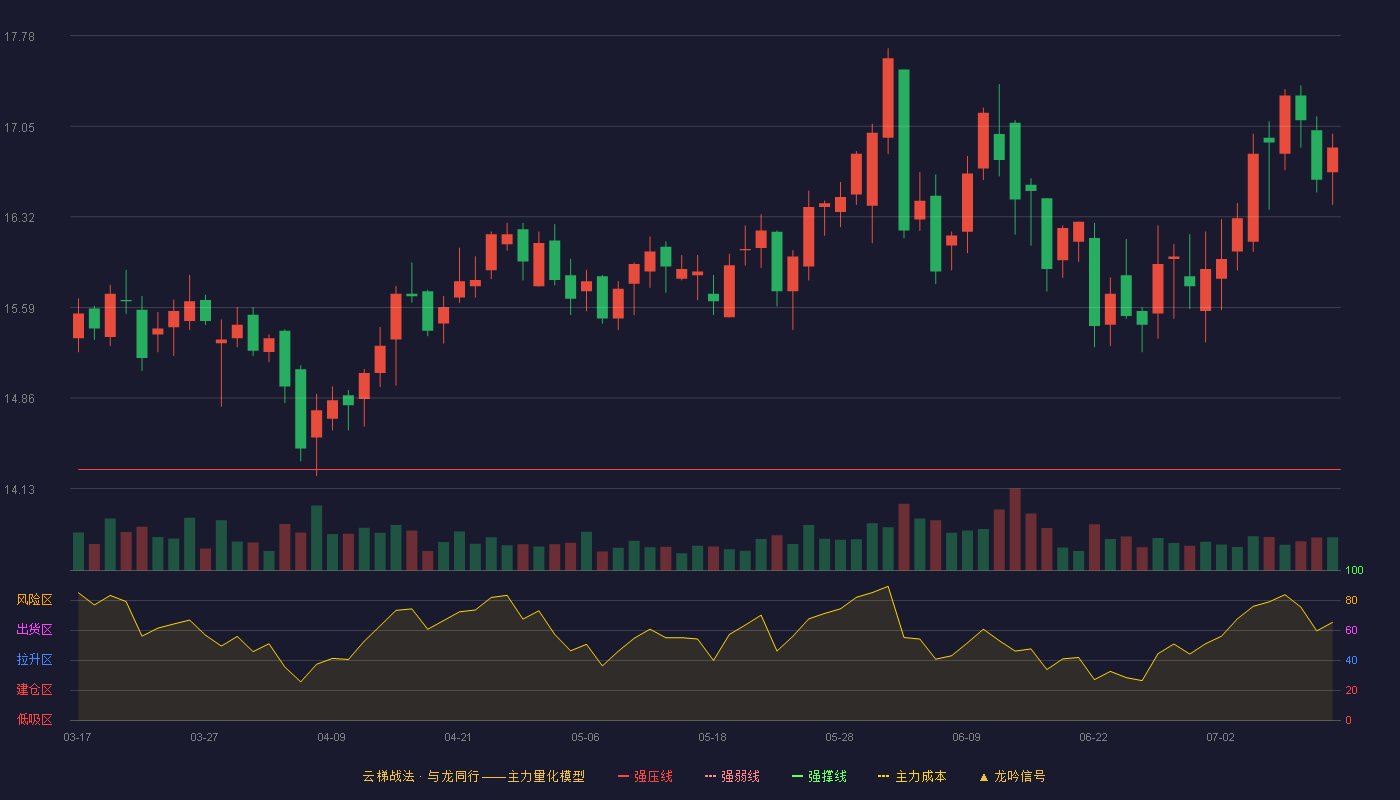Viewport: 1400px width, 800px height.
Task: Click the 04-09 date label
Action: (331, 737)
